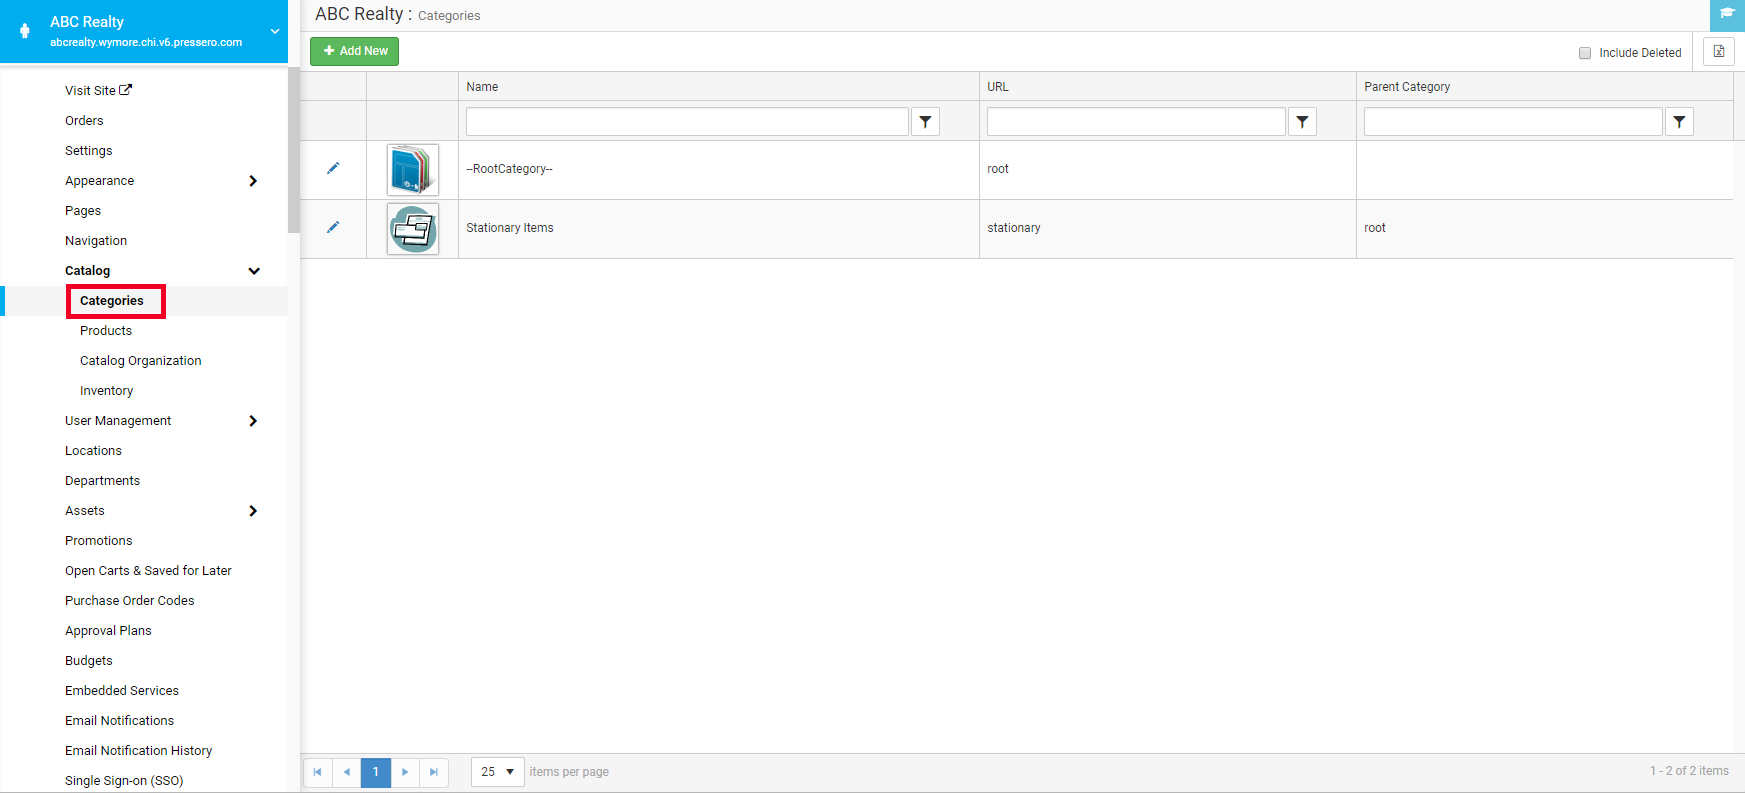This screenshot has width=1745, height=794.
Task: Open the Parent Category filter options
Action: (x=1679, y=122)
